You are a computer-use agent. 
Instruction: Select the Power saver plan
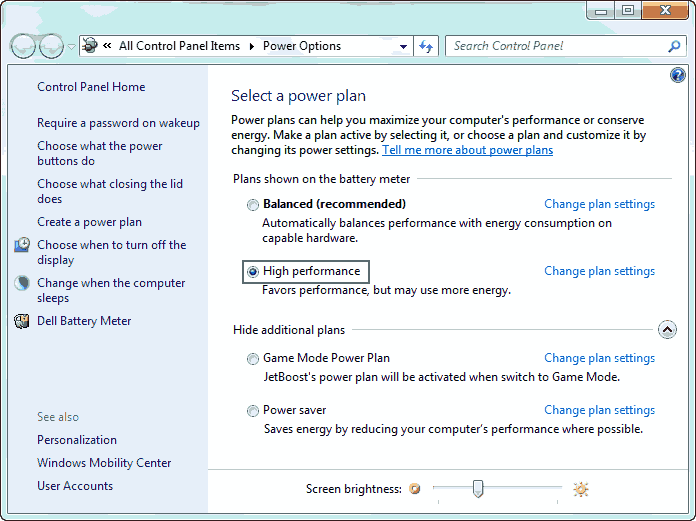253,410
